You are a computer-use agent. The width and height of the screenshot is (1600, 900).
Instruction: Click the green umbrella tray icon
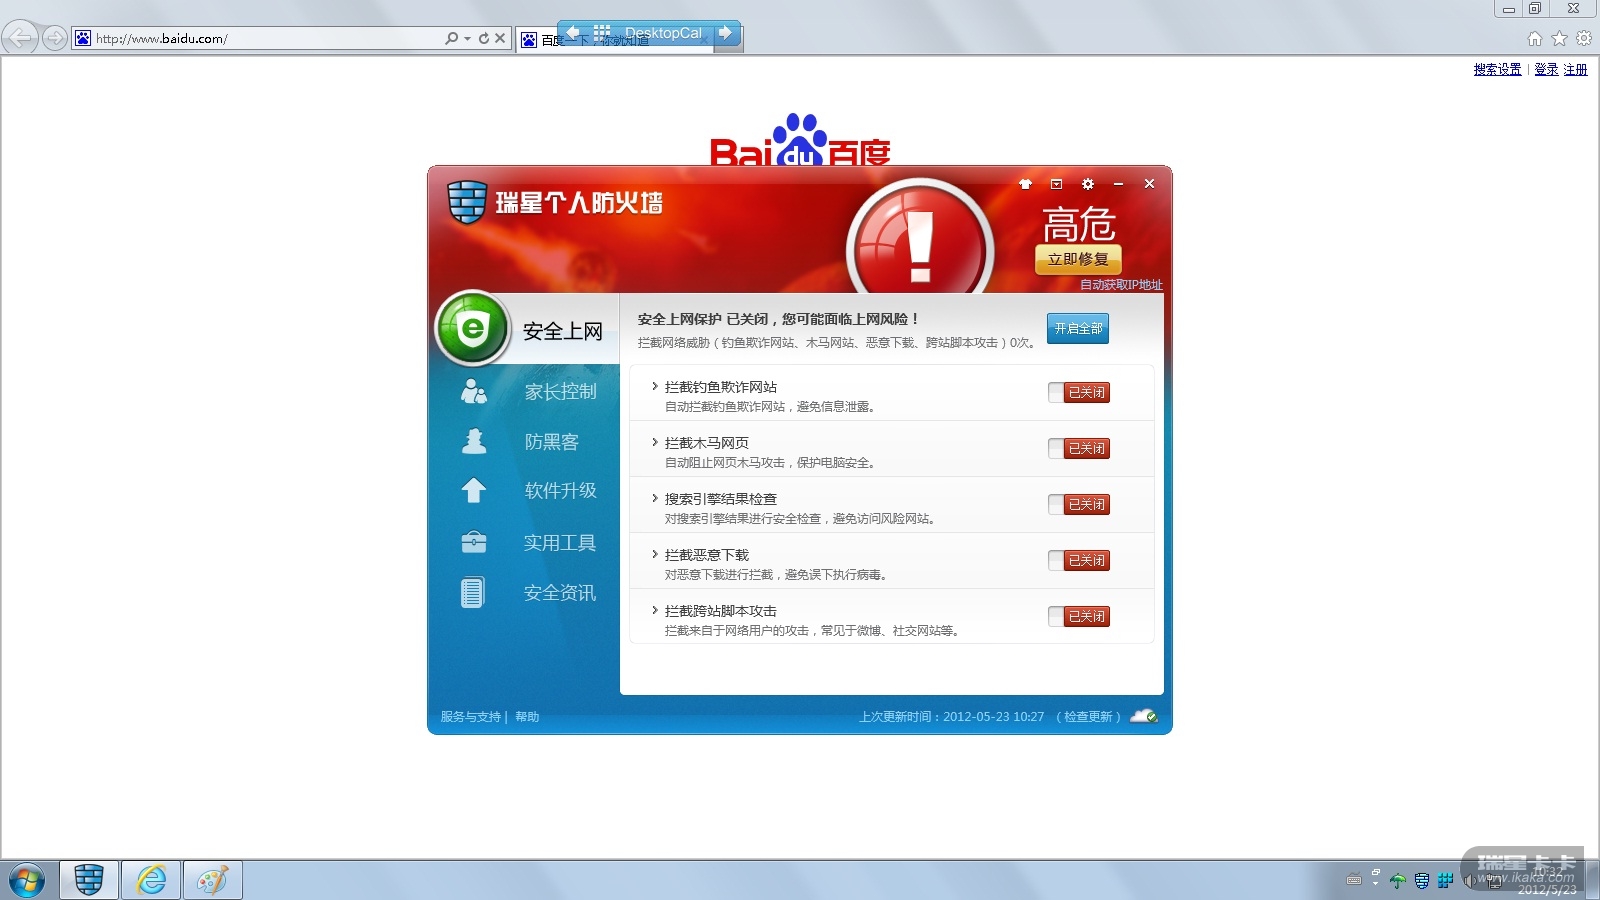1398,880
